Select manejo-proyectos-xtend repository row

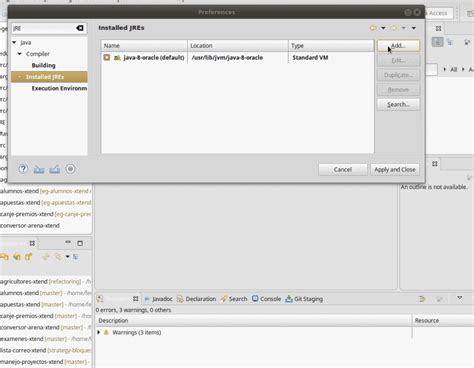click(45, 362)
